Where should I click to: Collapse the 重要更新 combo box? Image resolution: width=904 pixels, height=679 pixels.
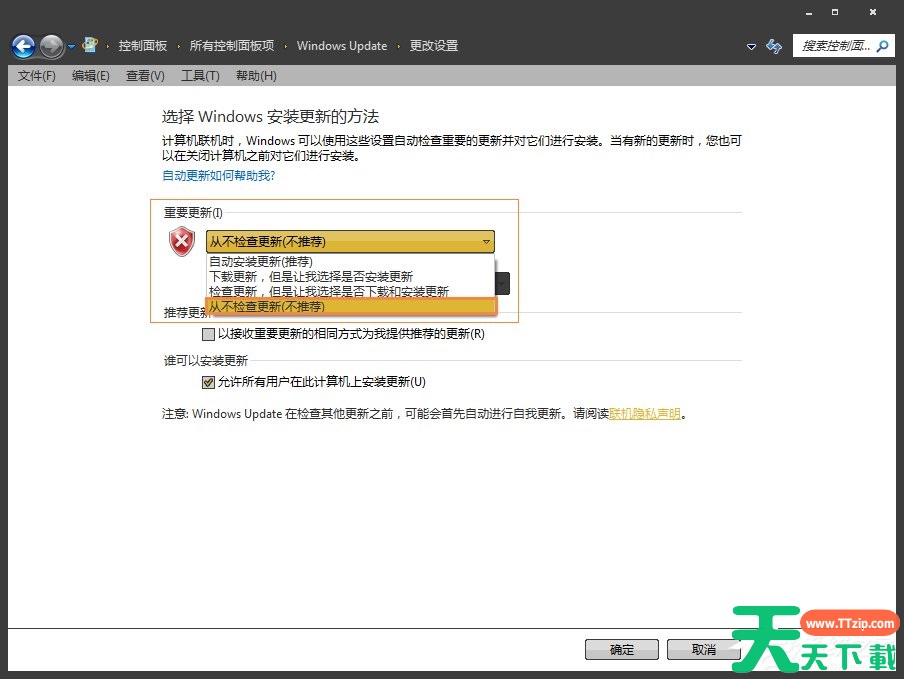pyautogui.click(x=350, y=242)
